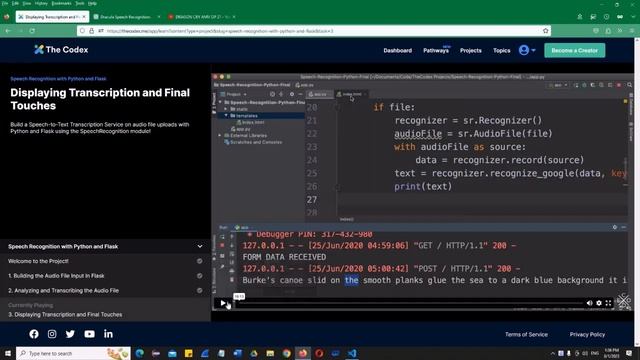Open The Codex YouTube channel

(89, 334)
